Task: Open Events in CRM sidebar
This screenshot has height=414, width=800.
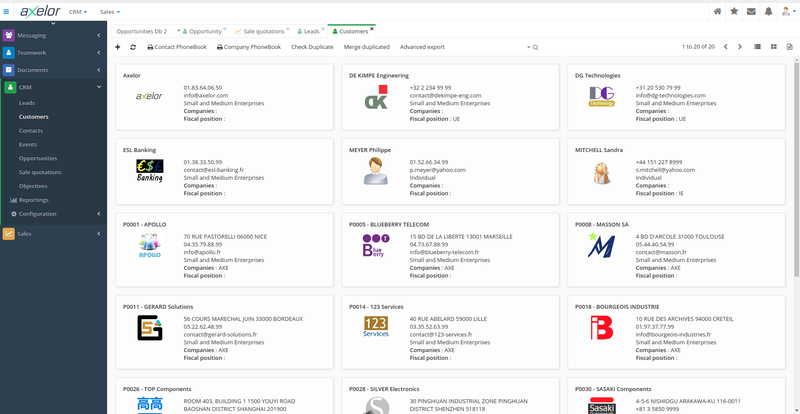Action: (x=28, y=144)
